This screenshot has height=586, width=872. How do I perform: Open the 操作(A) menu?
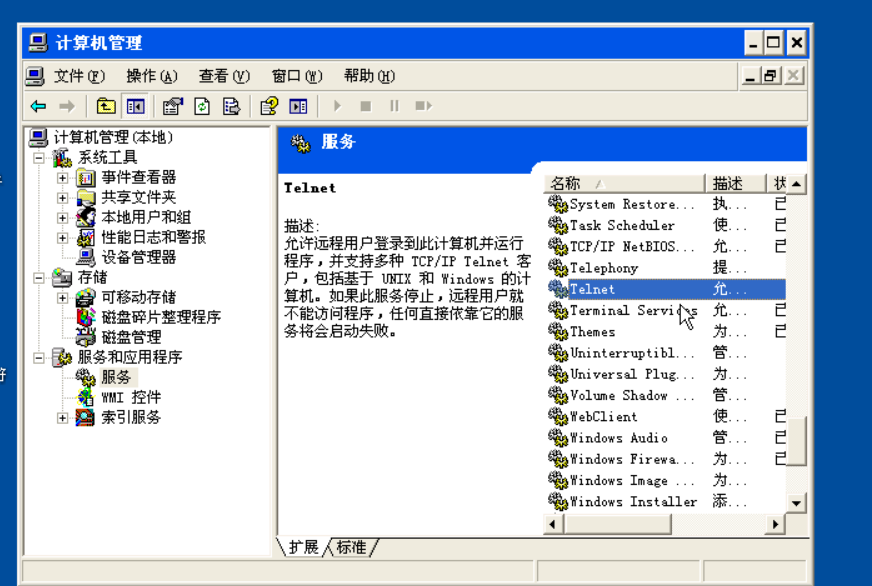[151, 76]
